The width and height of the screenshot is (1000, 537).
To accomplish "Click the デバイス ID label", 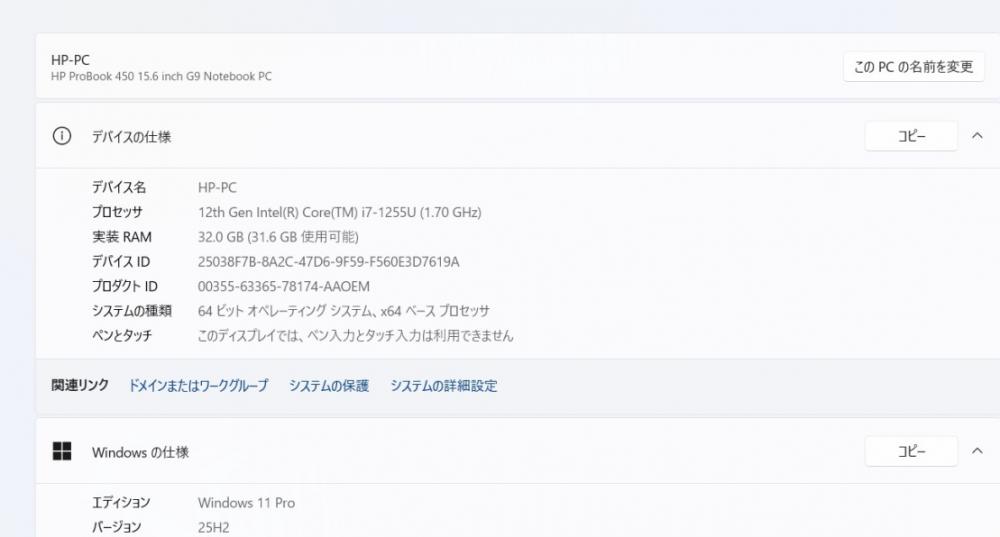I will click(x=121, y=261).
